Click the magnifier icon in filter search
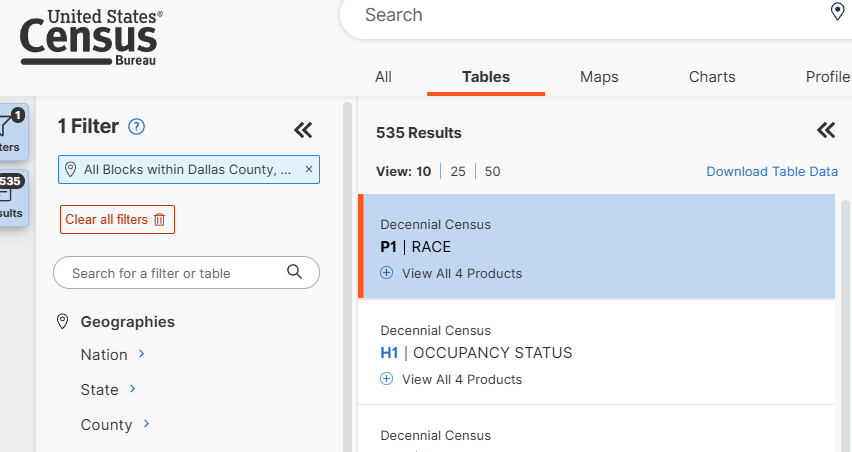Image resolution: width=852 pixels, height=452 pixels. click(294, 272)
